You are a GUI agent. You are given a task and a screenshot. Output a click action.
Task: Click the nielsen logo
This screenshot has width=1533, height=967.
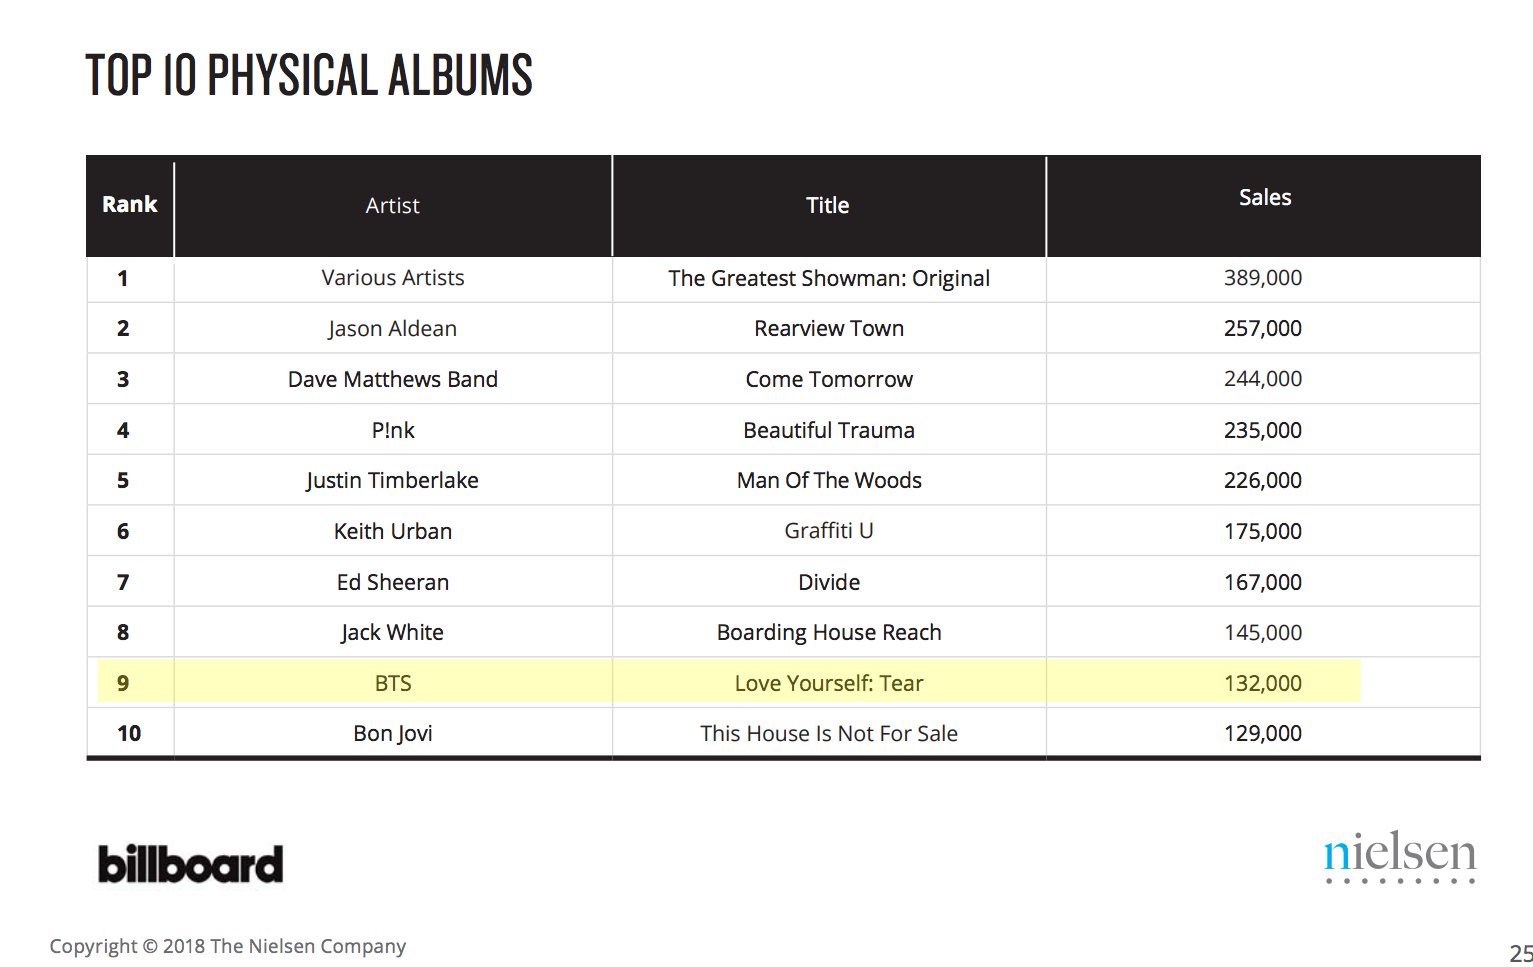pos(1399,857)
